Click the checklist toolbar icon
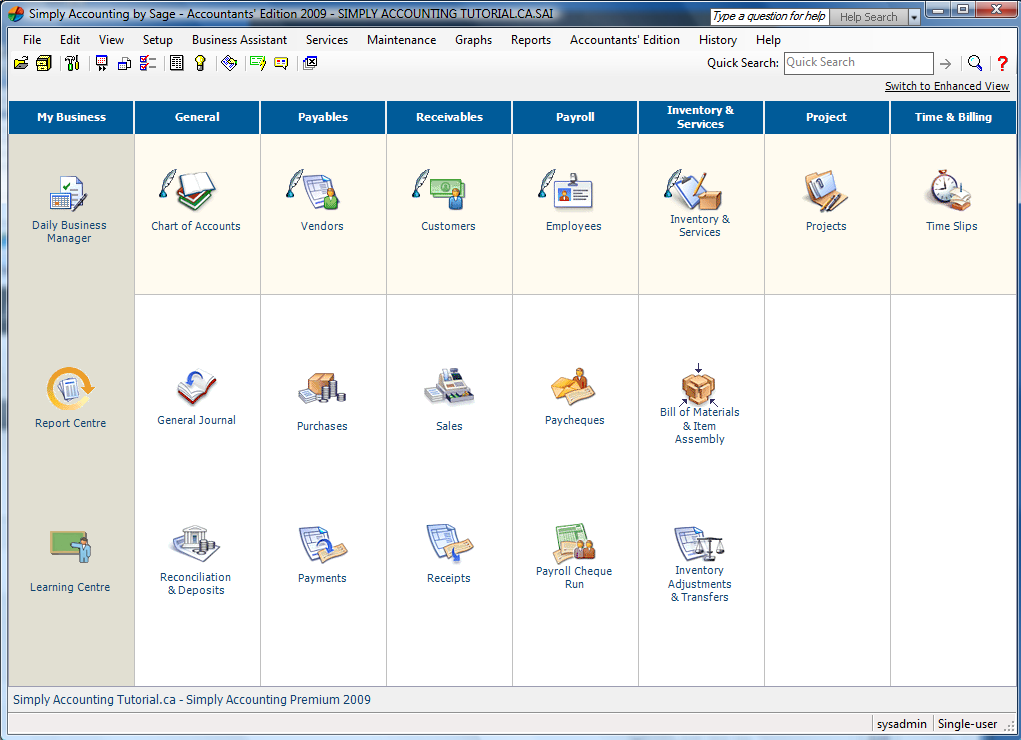 (148, 63)
